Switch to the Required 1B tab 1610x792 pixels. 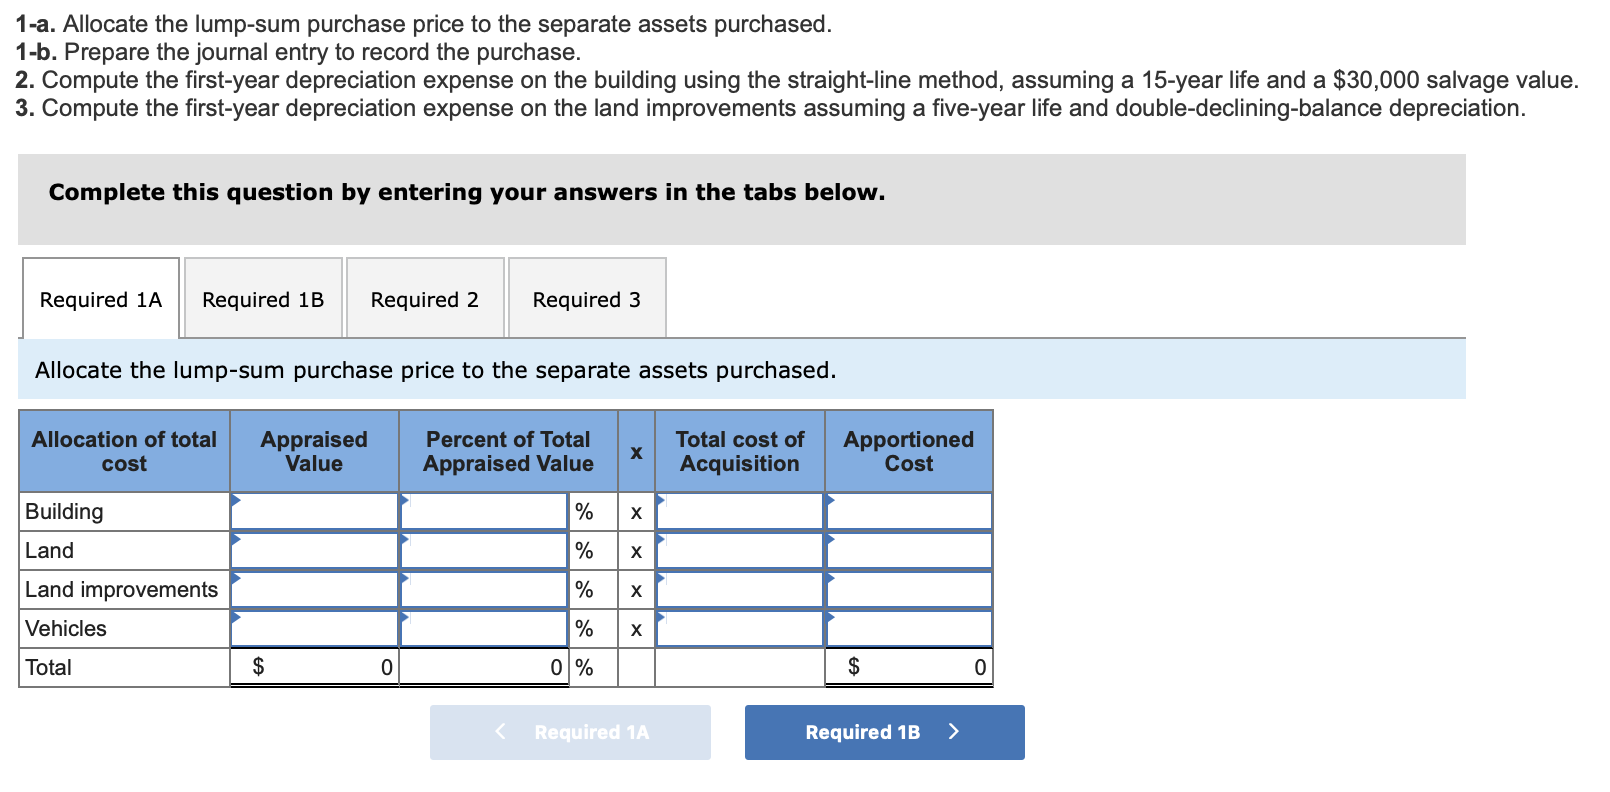tap(263, 298)
